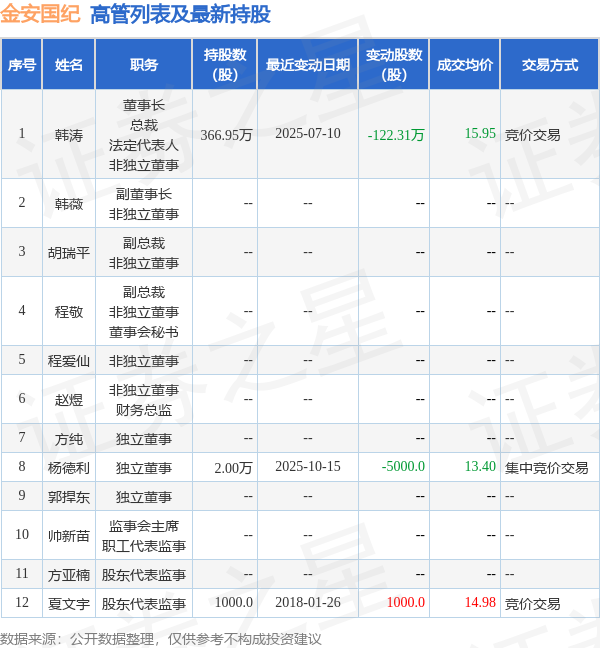The width and height of the screenshot is (600, 648).
Task: Click holdings value 366.95万
Action: pyautogui.click(x=226, y=135)
